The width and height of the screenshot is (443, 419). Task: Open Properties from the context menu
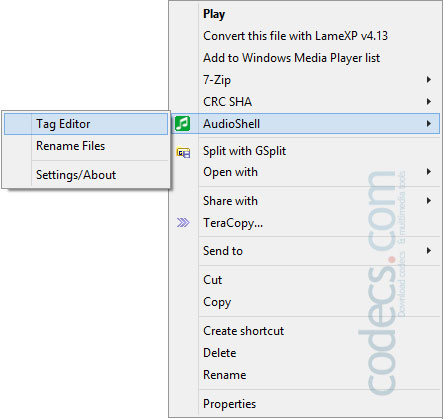click(x=305, y=404)
